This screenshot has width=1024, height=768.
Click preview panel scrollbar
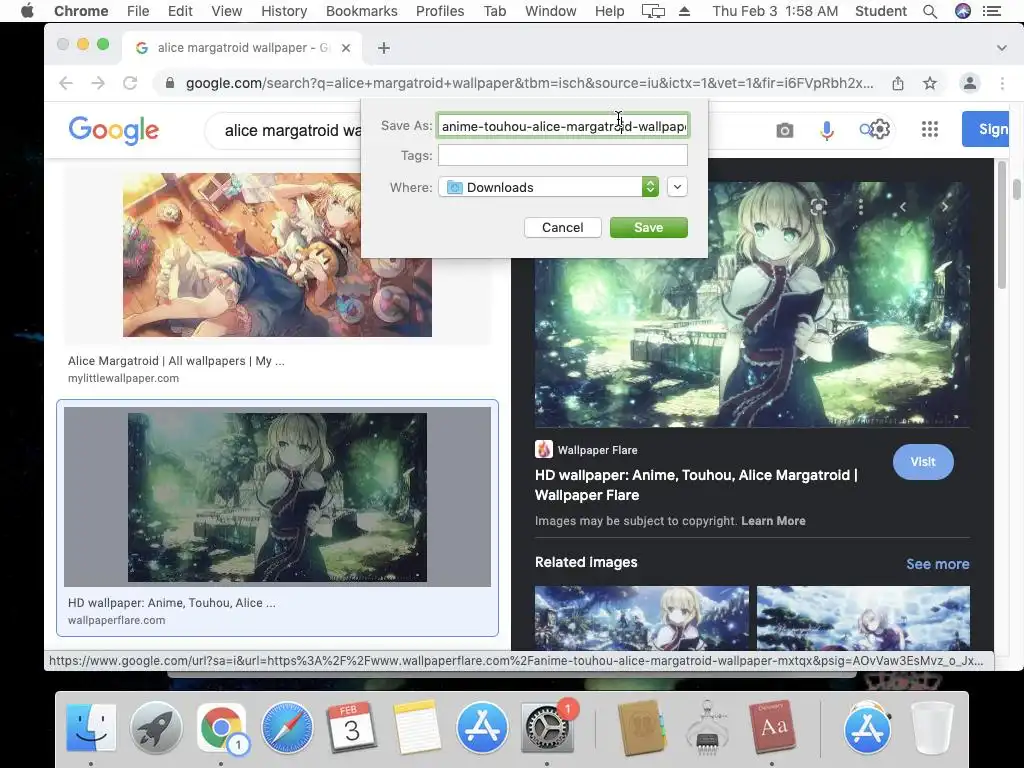[x=1002, y=224]
